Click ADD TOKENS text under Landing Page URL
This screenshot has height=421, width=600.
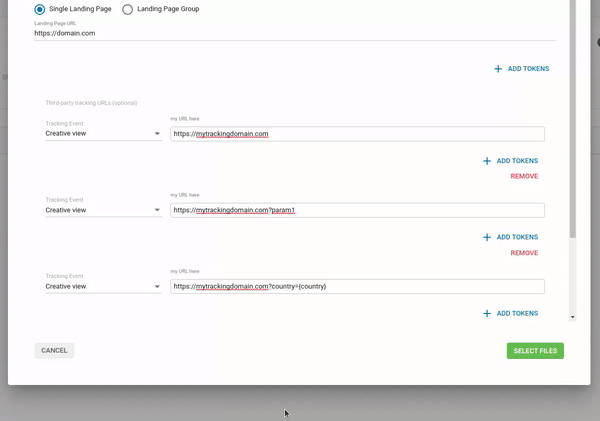(528, 69)
